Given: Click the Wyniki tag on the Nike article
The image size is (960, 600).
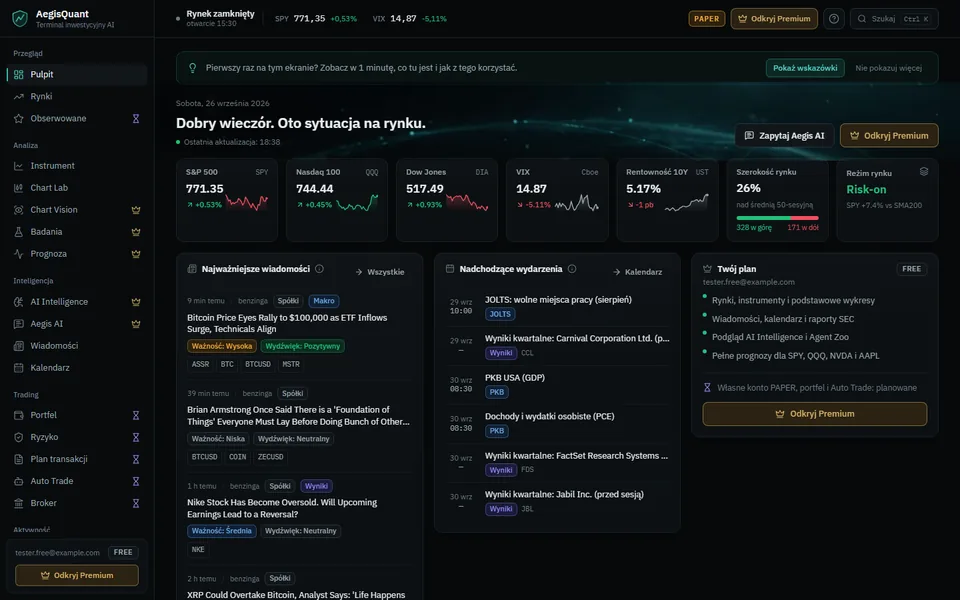Looking at the screenshot, I should (x=317, y=486).
